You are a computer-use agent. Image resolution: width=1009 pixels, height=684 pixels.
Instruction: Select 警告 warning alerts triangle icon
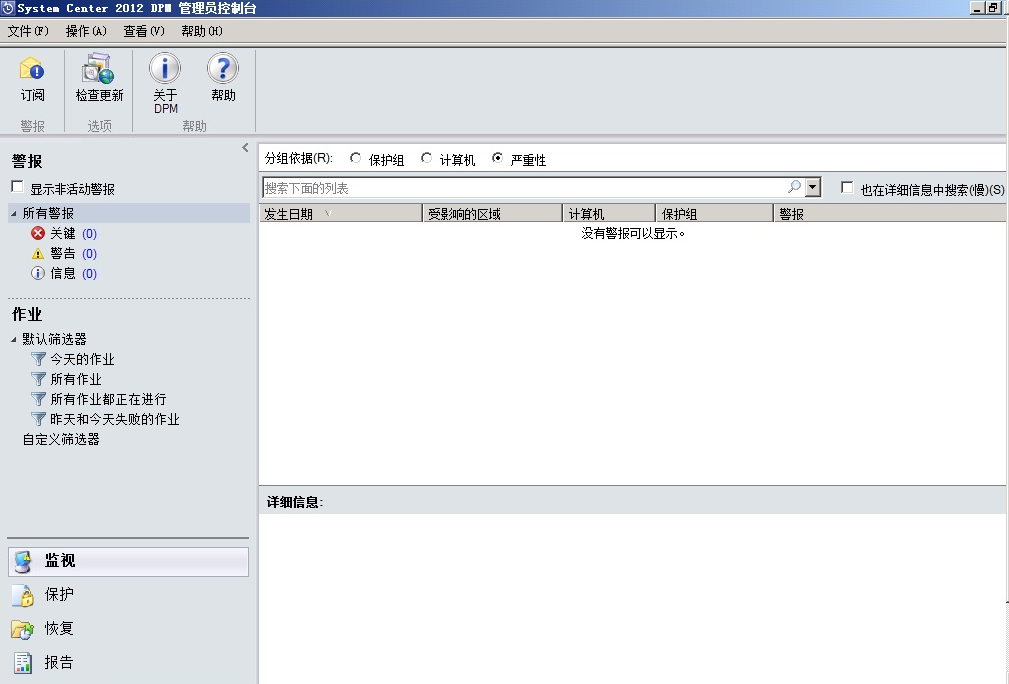point(38,254)
